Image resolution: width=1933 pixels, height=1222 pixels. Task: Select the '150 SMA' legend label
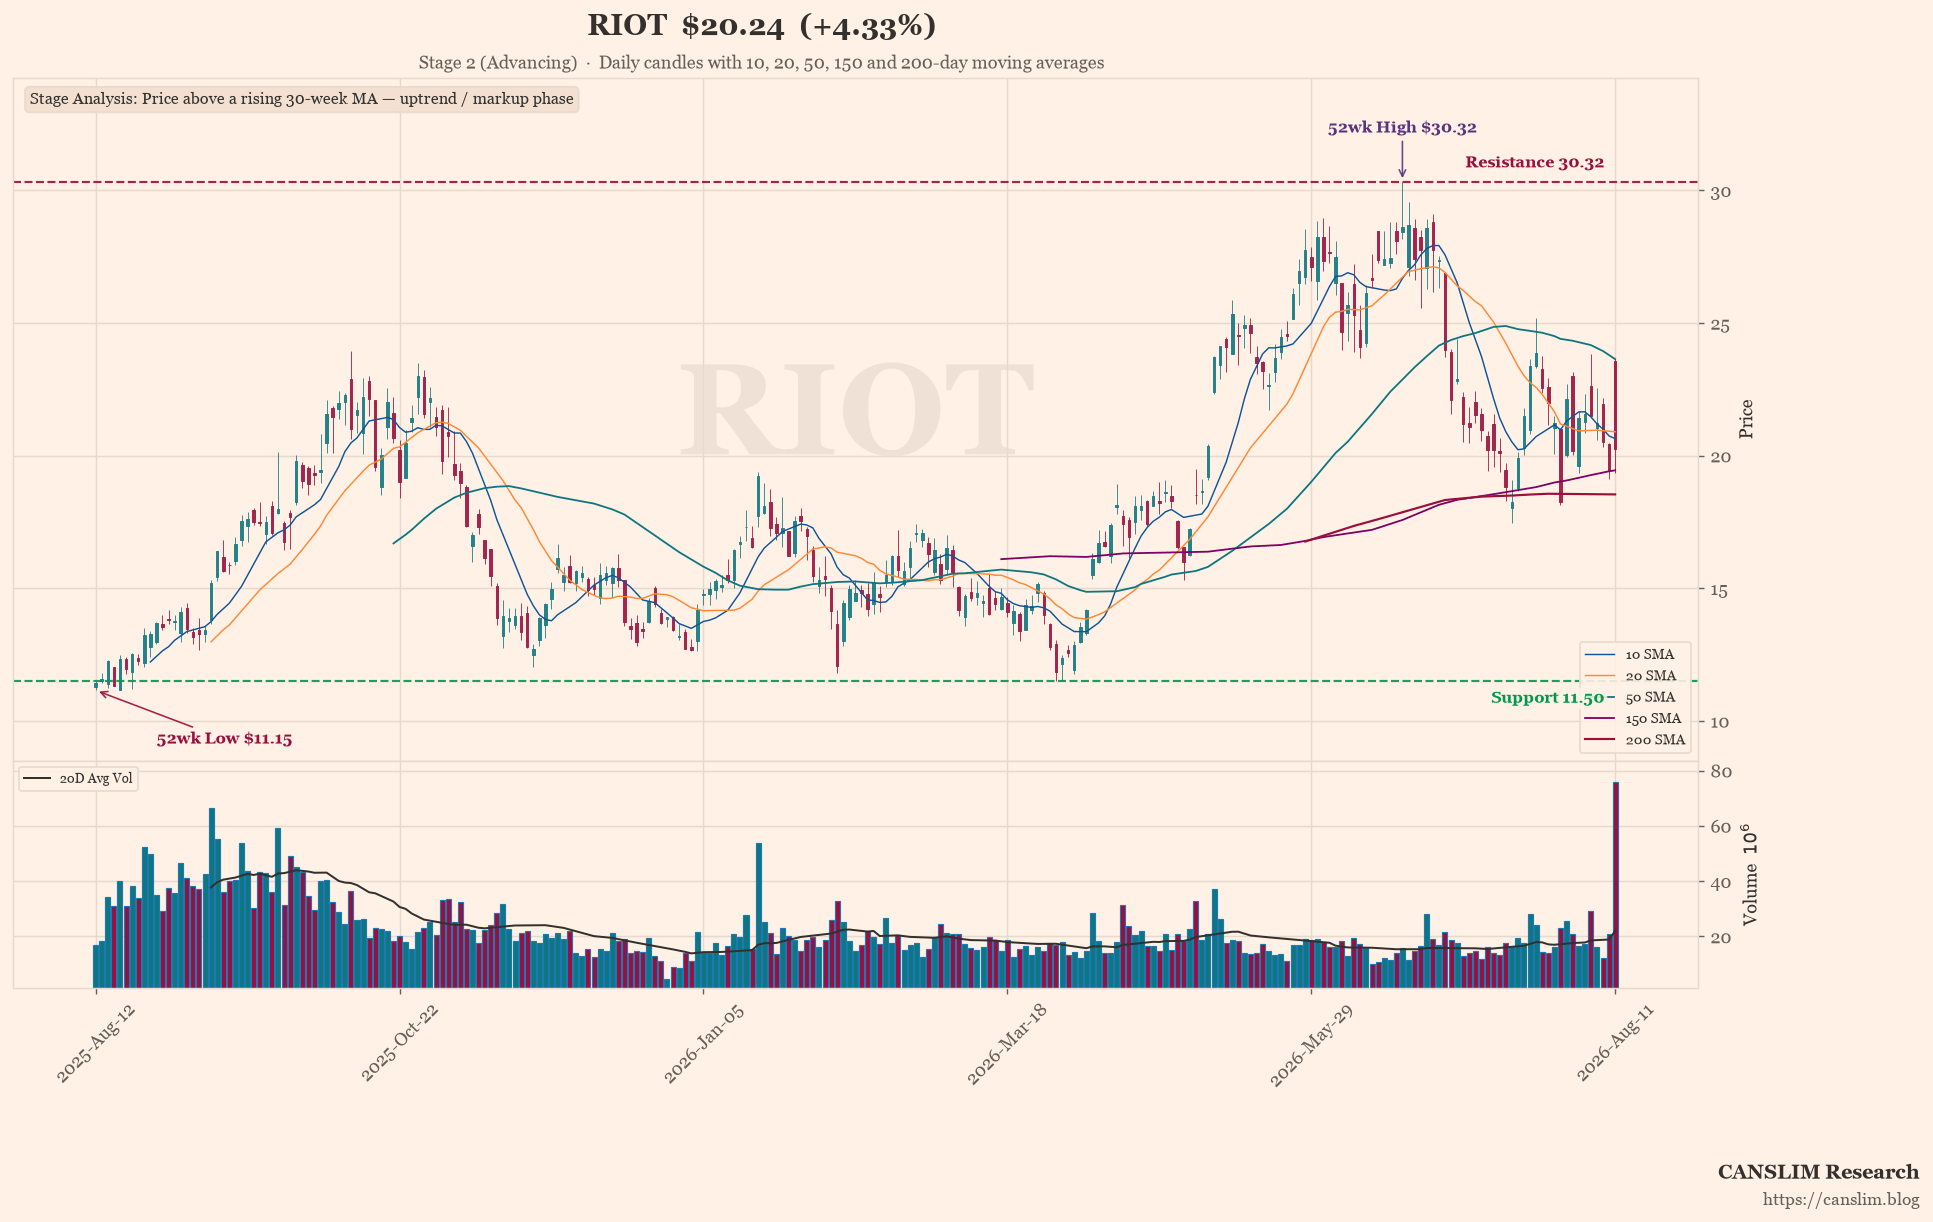coord(1654,719)
